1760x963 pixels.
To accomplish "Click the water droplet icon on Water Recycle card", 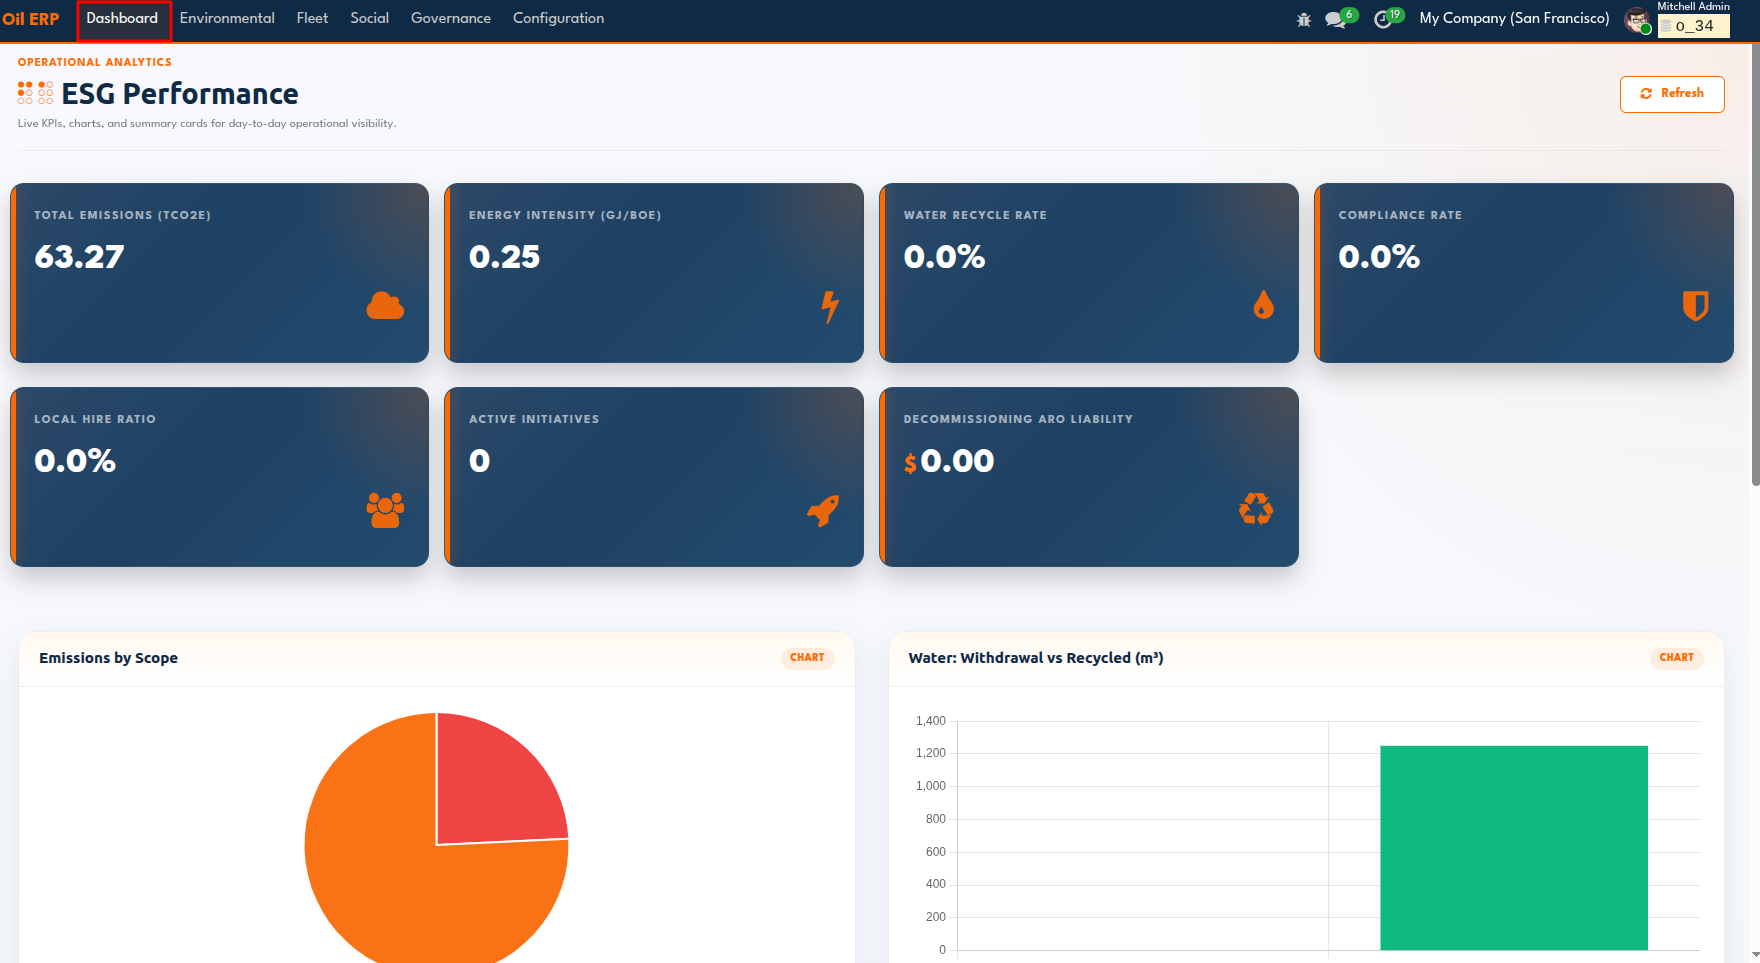I will click(x=1264, y=305).
